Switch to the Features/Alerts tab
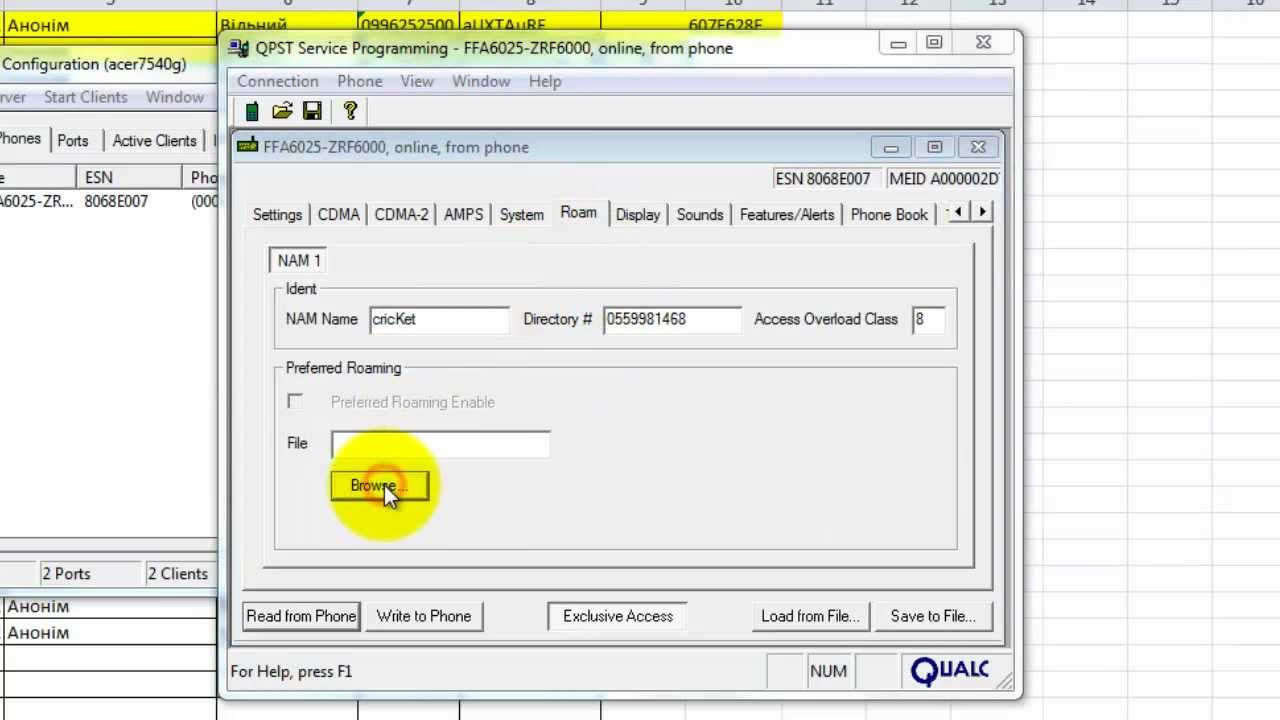The image size is (1280, 720). 787,215
